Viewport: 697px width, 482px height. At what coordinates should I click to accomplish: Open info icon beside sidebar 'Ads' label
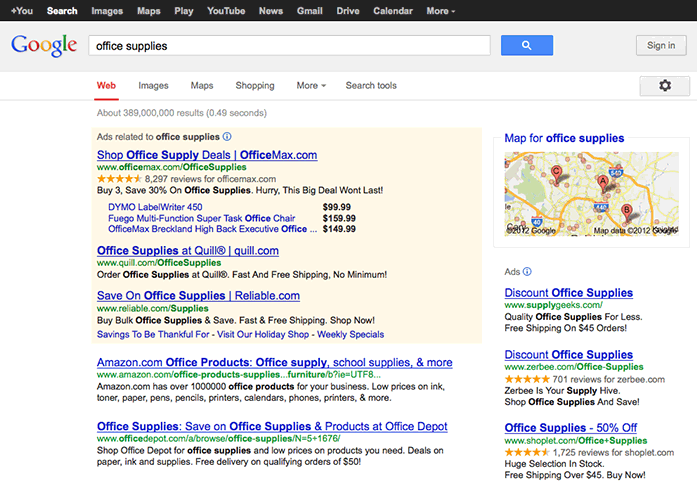[x=527, y=271]
